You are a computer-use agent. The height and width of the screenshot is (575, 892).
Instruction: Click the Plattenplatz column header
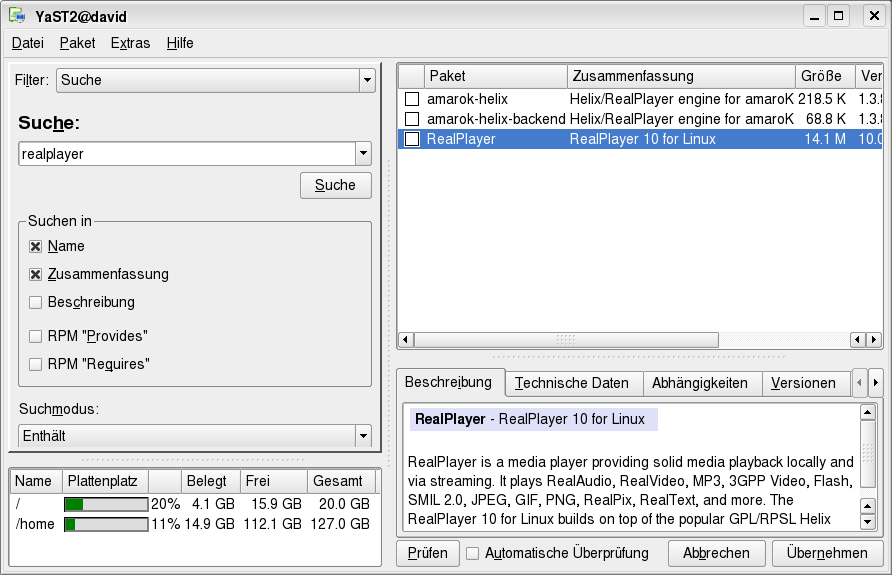pyautogui.click(x=105, y=481)
